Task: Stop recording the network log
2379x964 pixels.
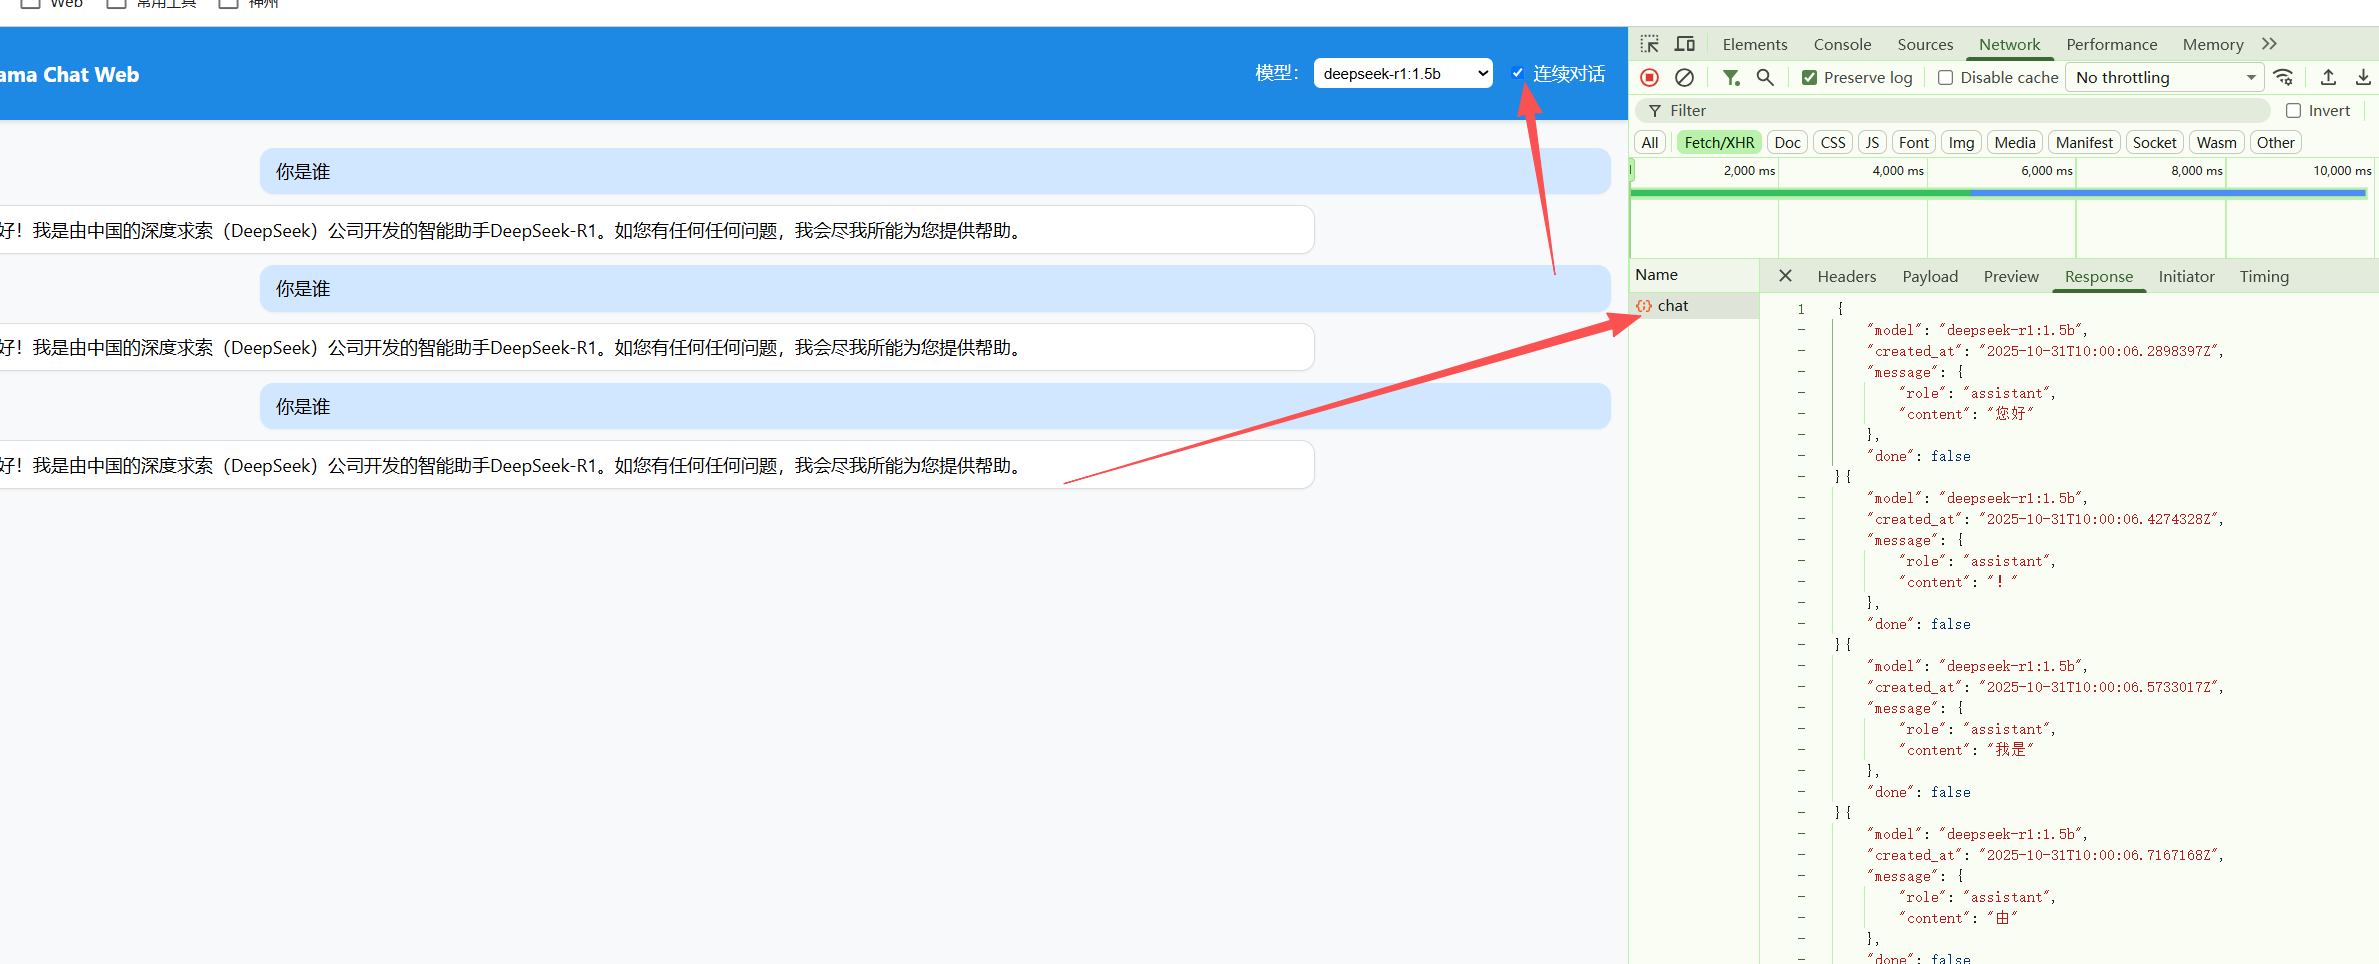Action: coord(1650,77)
